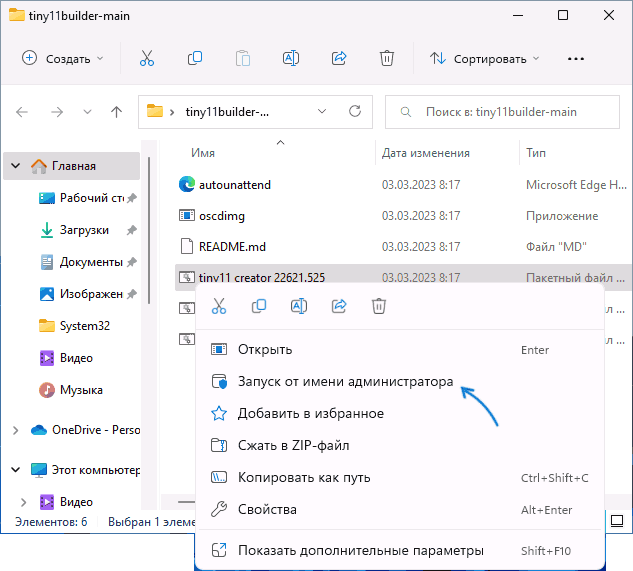The height and width of the screenshot is (571, 633).
Task: Expand the Видео node under Этот компьютер
Action: (23, 502)
